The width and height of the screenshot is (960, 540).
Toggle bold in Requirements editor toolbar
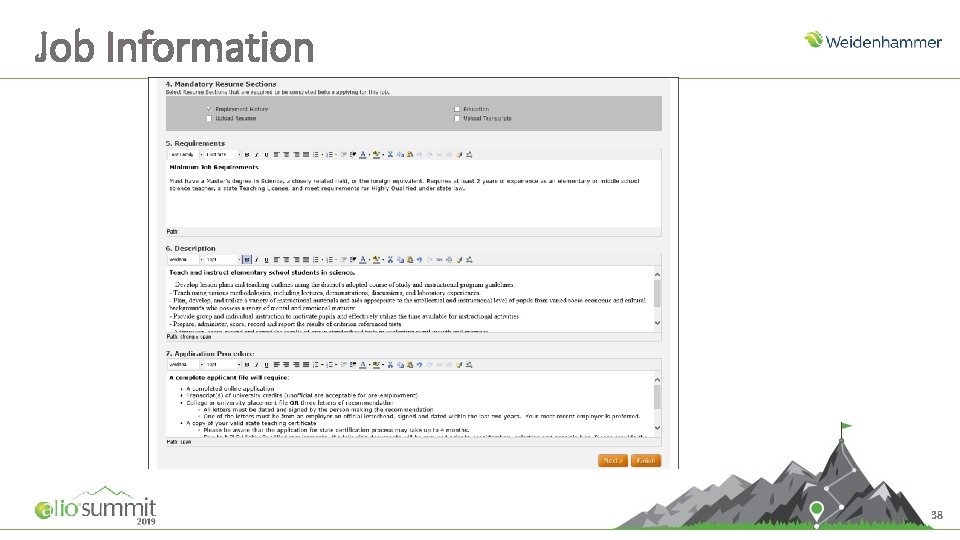(x=247, y=155)
